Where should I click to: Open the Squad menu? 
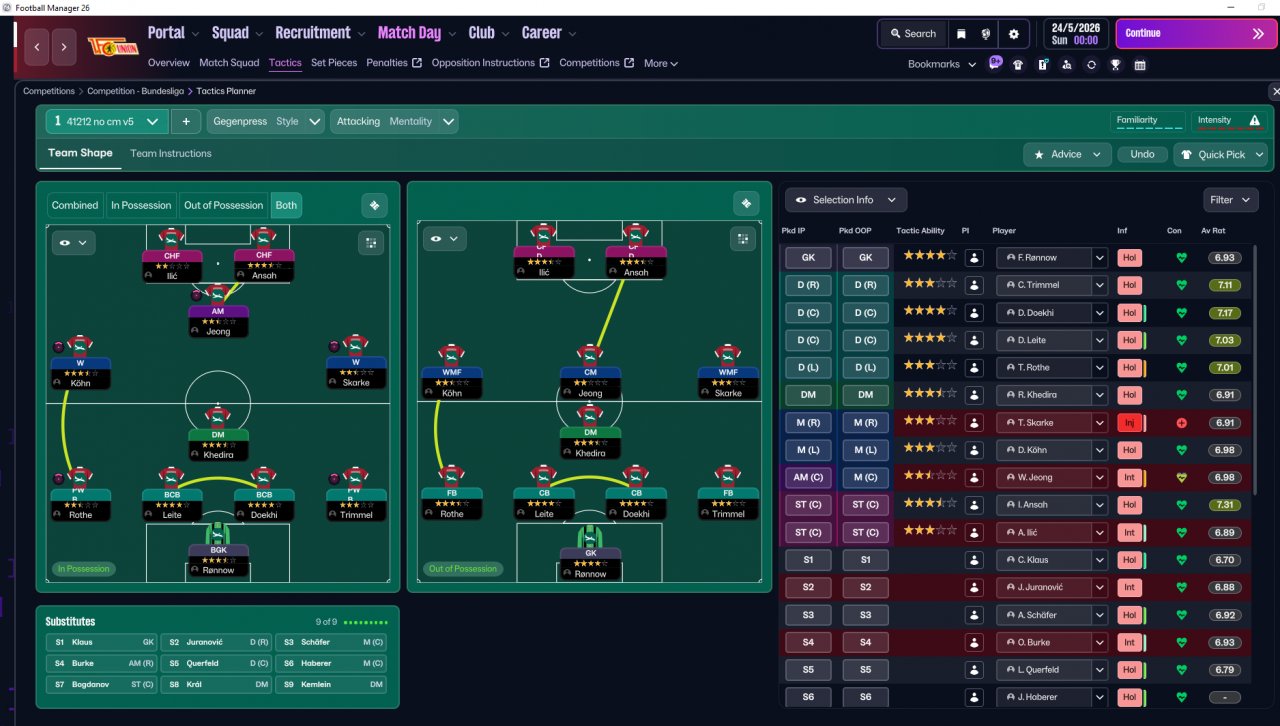point(237,33)
